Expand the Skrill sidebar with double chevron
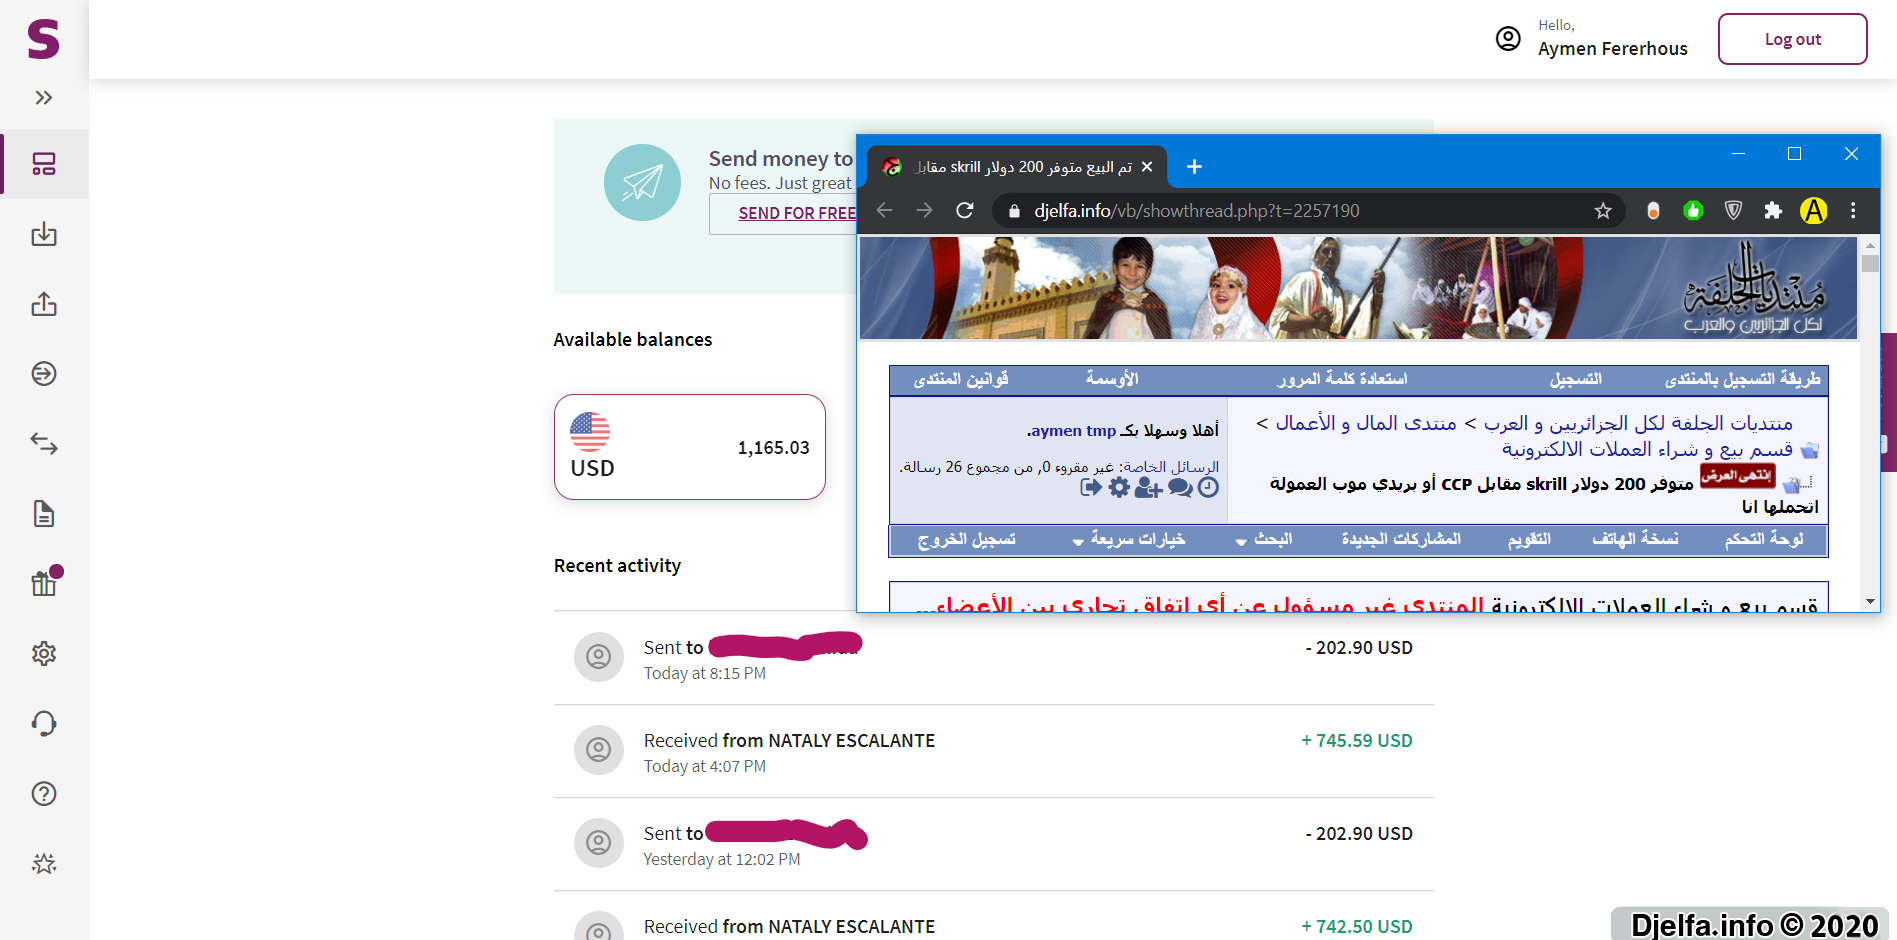 pyautogui.click(x=43, y=97)
